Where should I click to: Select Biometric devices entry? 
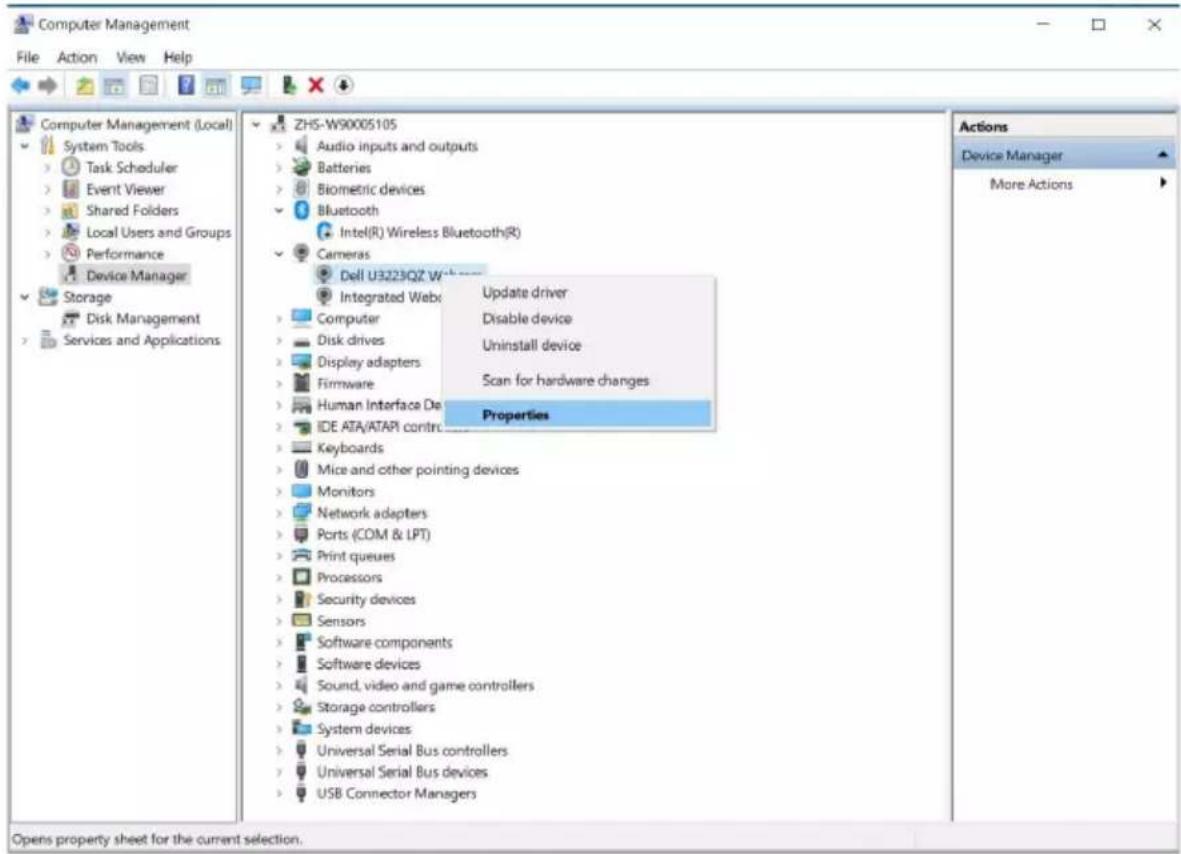coord(371,188)
